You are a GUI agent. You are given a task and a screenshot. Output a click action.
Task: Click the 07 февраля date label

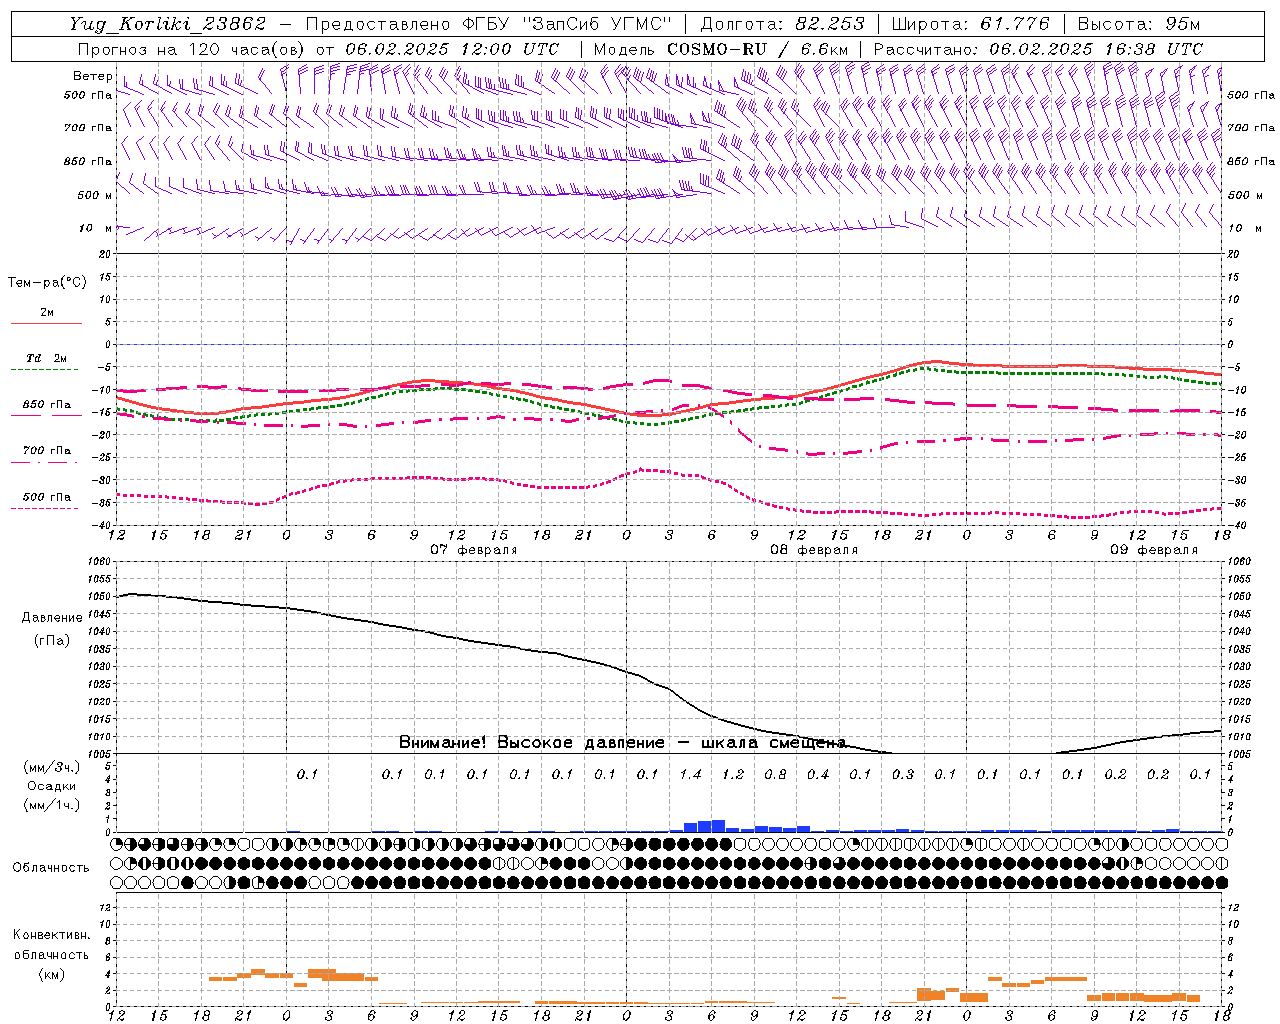click(474, 550)
